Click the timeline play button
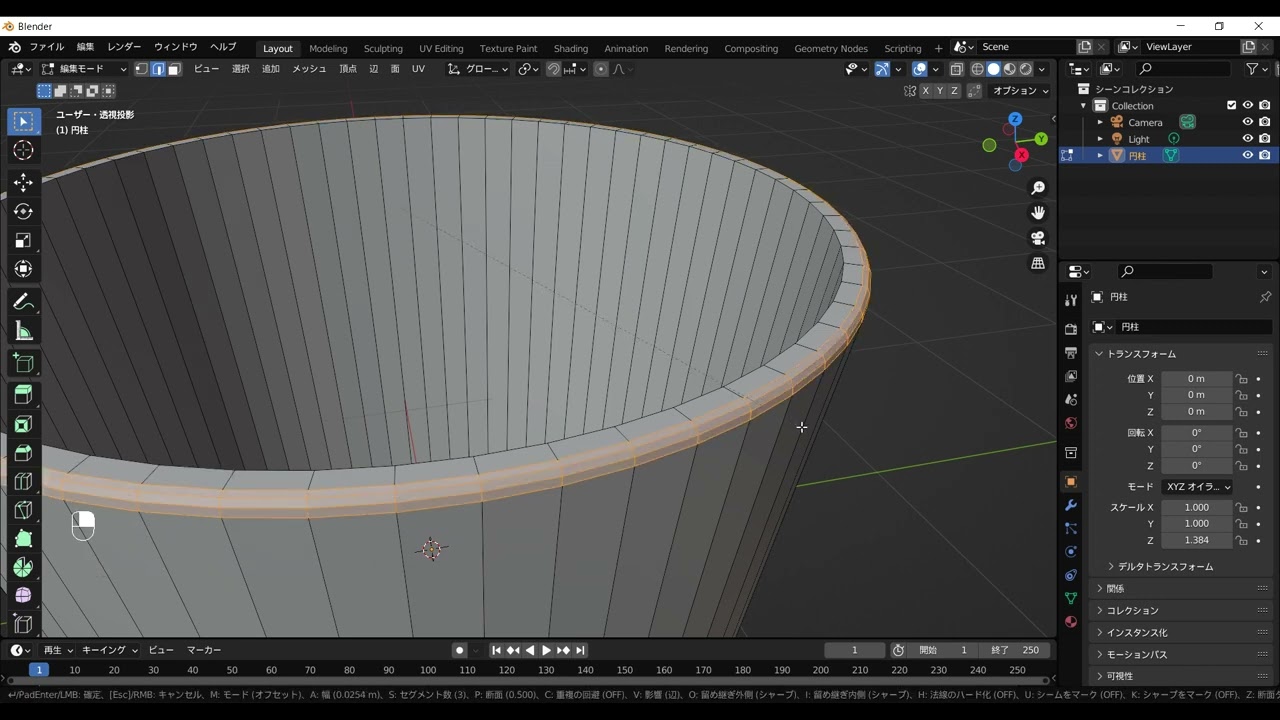Viewport: 1280px width, 720px height. point(546,651)
